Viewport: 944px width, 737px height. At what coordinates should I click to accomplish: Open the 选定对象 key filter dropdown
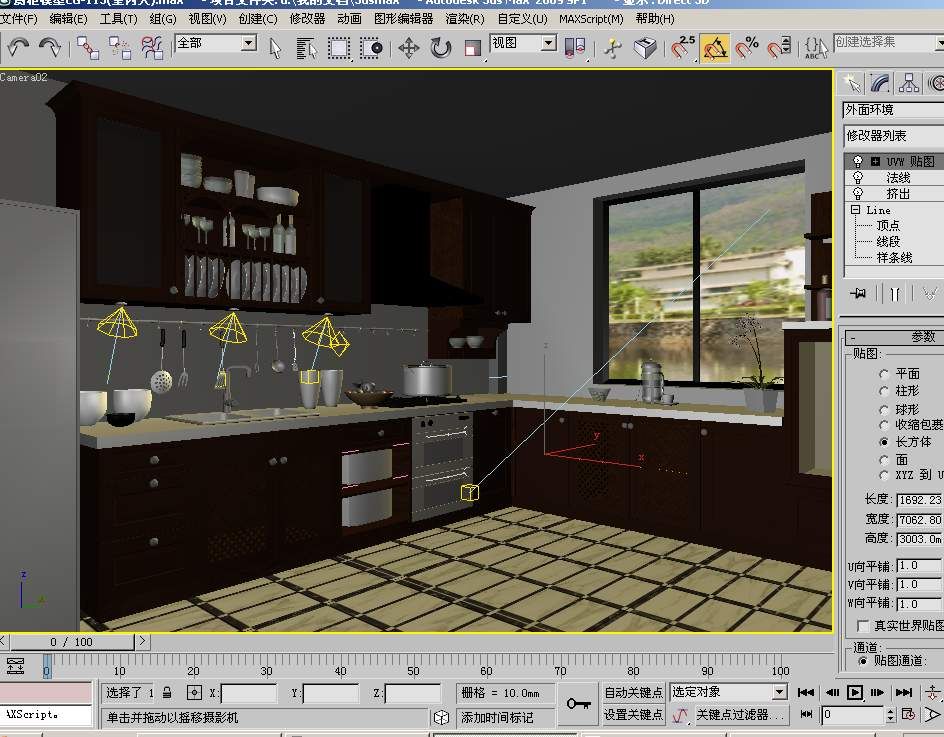[x=780, y=692]
